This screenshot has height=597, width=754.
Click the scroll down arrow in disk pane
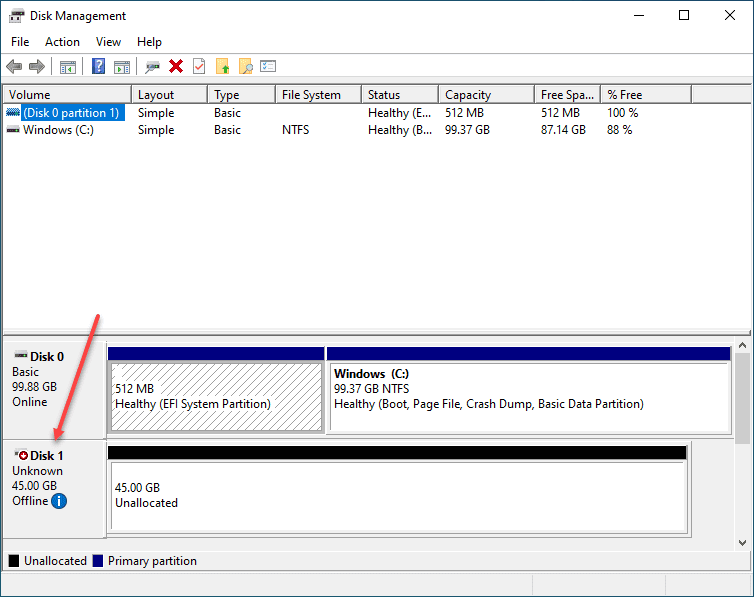click(x=742, y=543)
